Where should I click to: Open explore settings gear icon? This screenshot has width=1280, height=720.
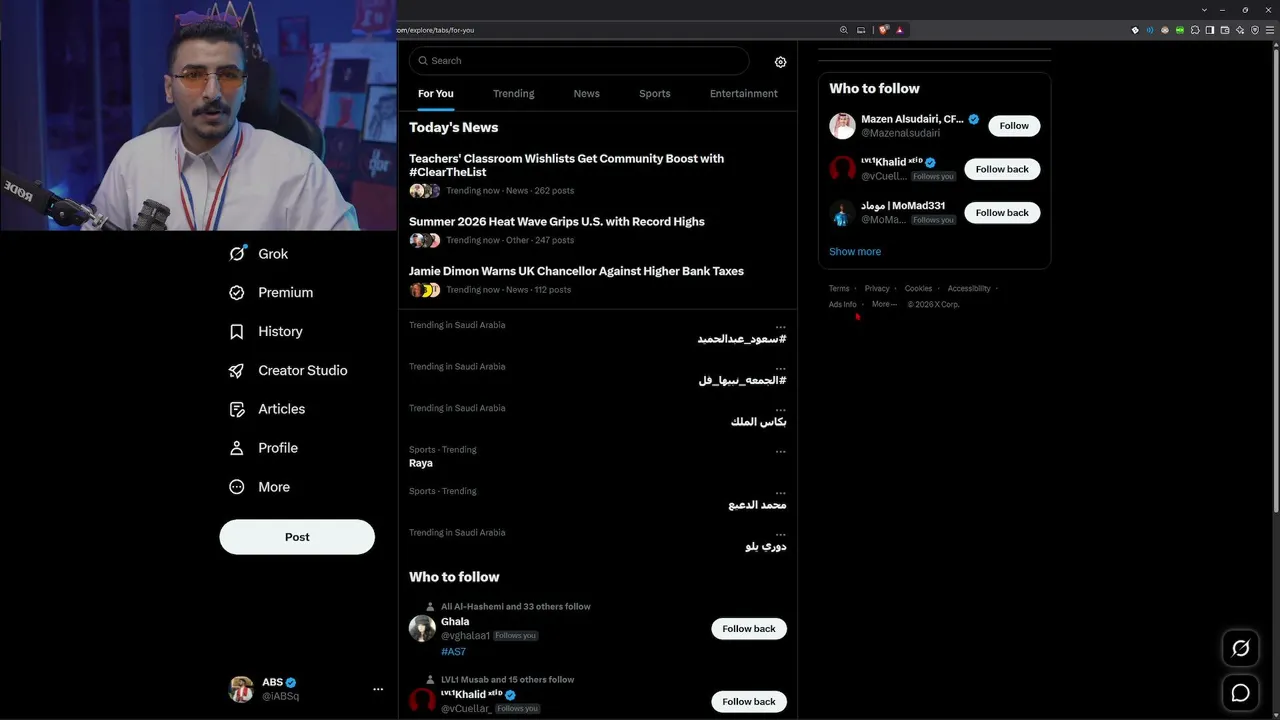[x=781, y=62]
